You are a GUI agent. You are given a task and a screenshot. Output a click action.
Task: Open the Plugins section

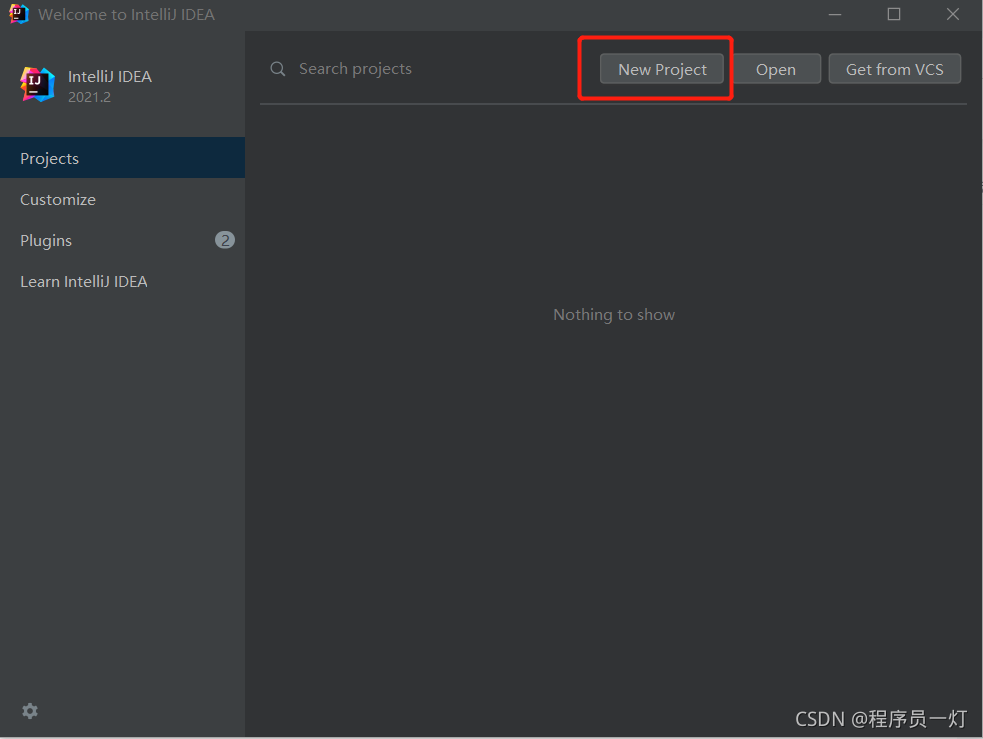point(122,241)
